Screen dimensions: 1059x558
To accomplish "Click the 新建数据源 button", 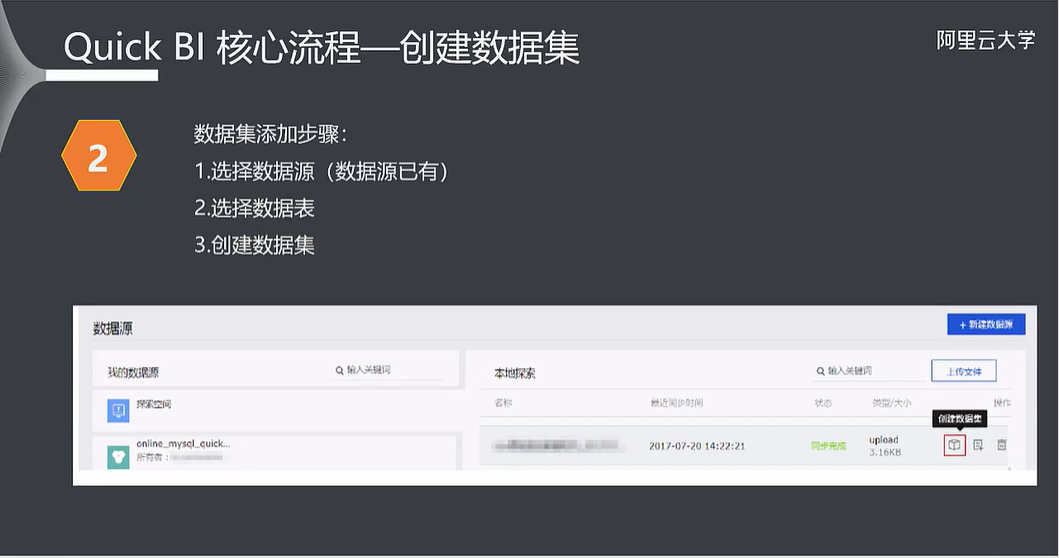I will [986, 324].
